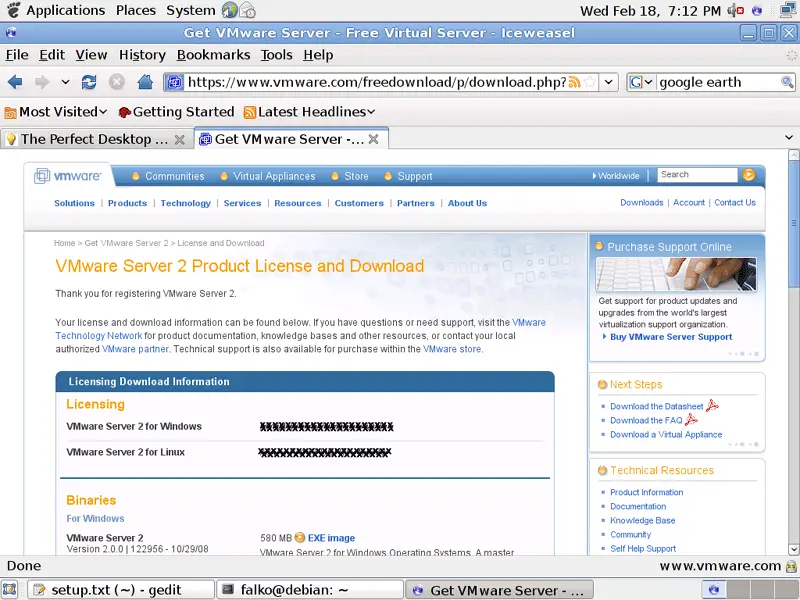Switch to setup.txt gedit window in taskbar

[x=120, y=590]
